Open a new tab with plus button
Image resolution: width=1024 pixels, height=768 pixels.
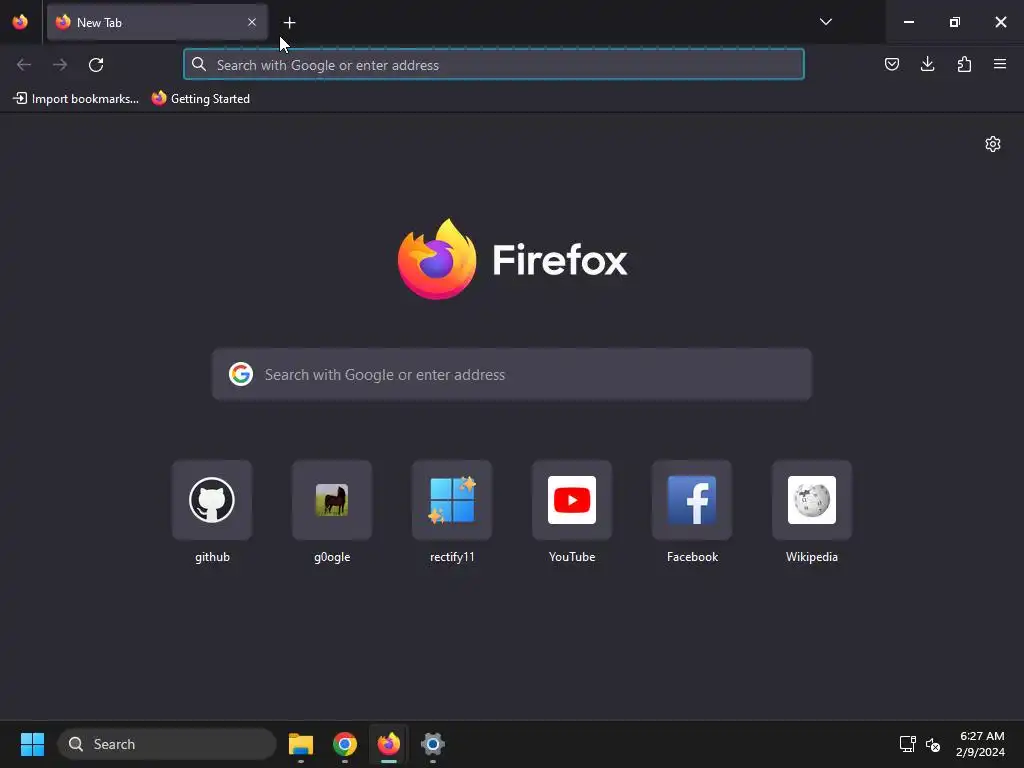pyautogui.click(x=289, y=23)
